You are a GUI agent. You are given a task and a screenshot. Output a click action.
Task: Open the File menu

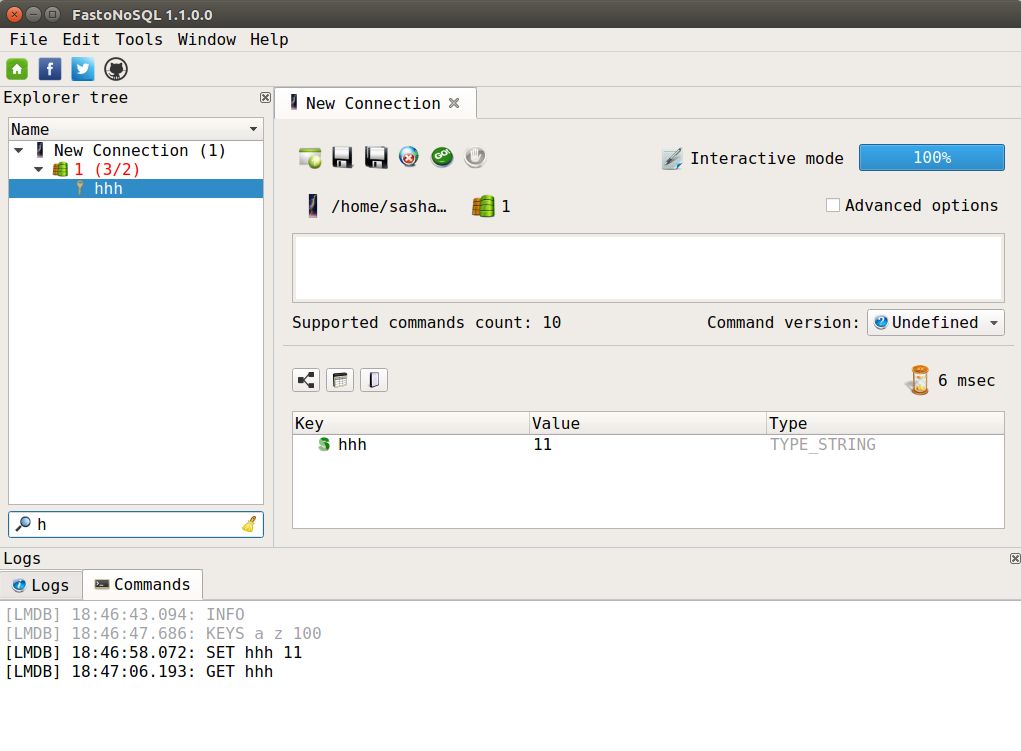(29, 40)
